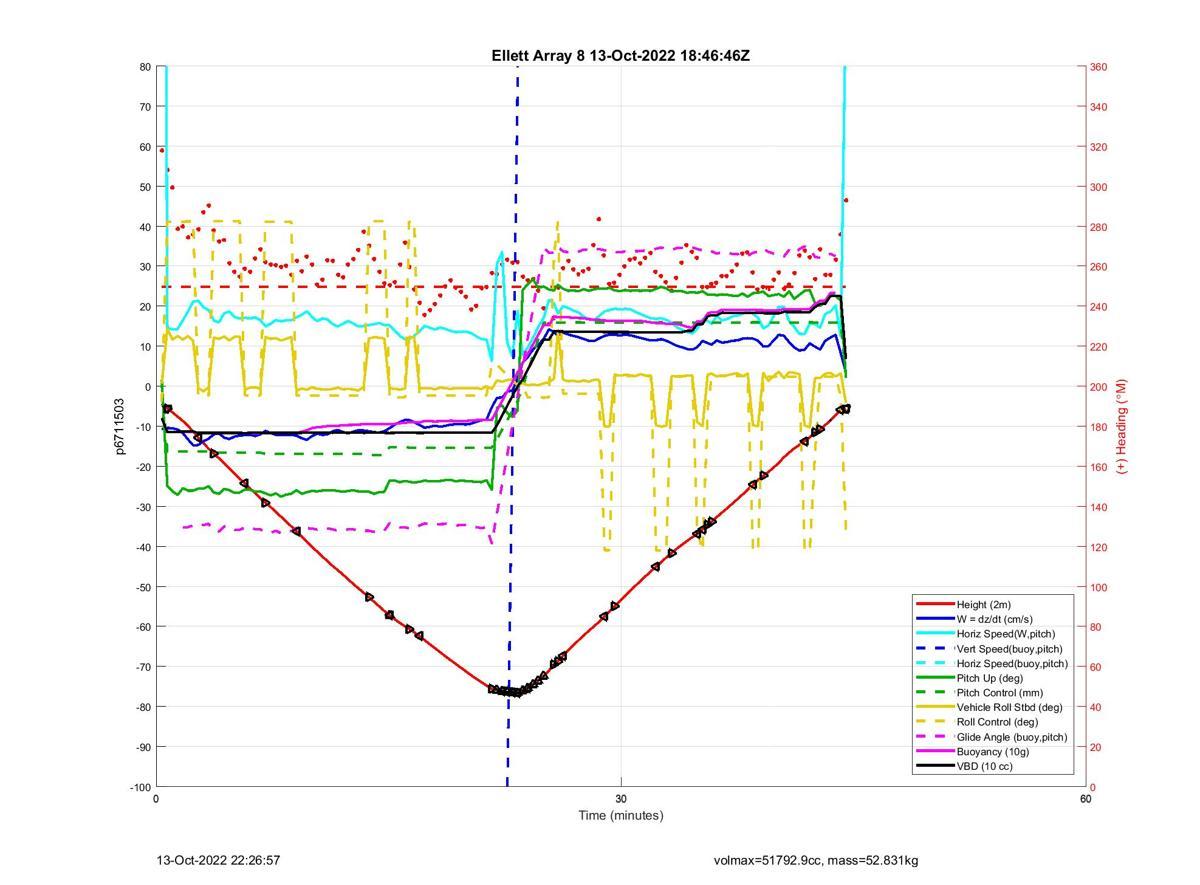This screenshot has height=885, width=1200.
Task: Click the '70' left axis tick label
Action: point(145,107)
